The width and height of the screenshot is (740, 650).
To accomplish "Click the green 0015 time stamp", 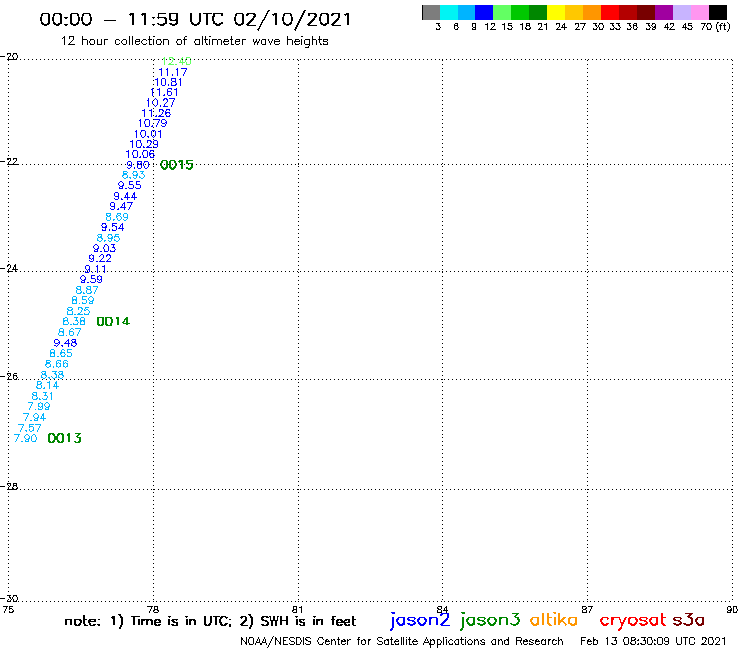I will point(177,165).
